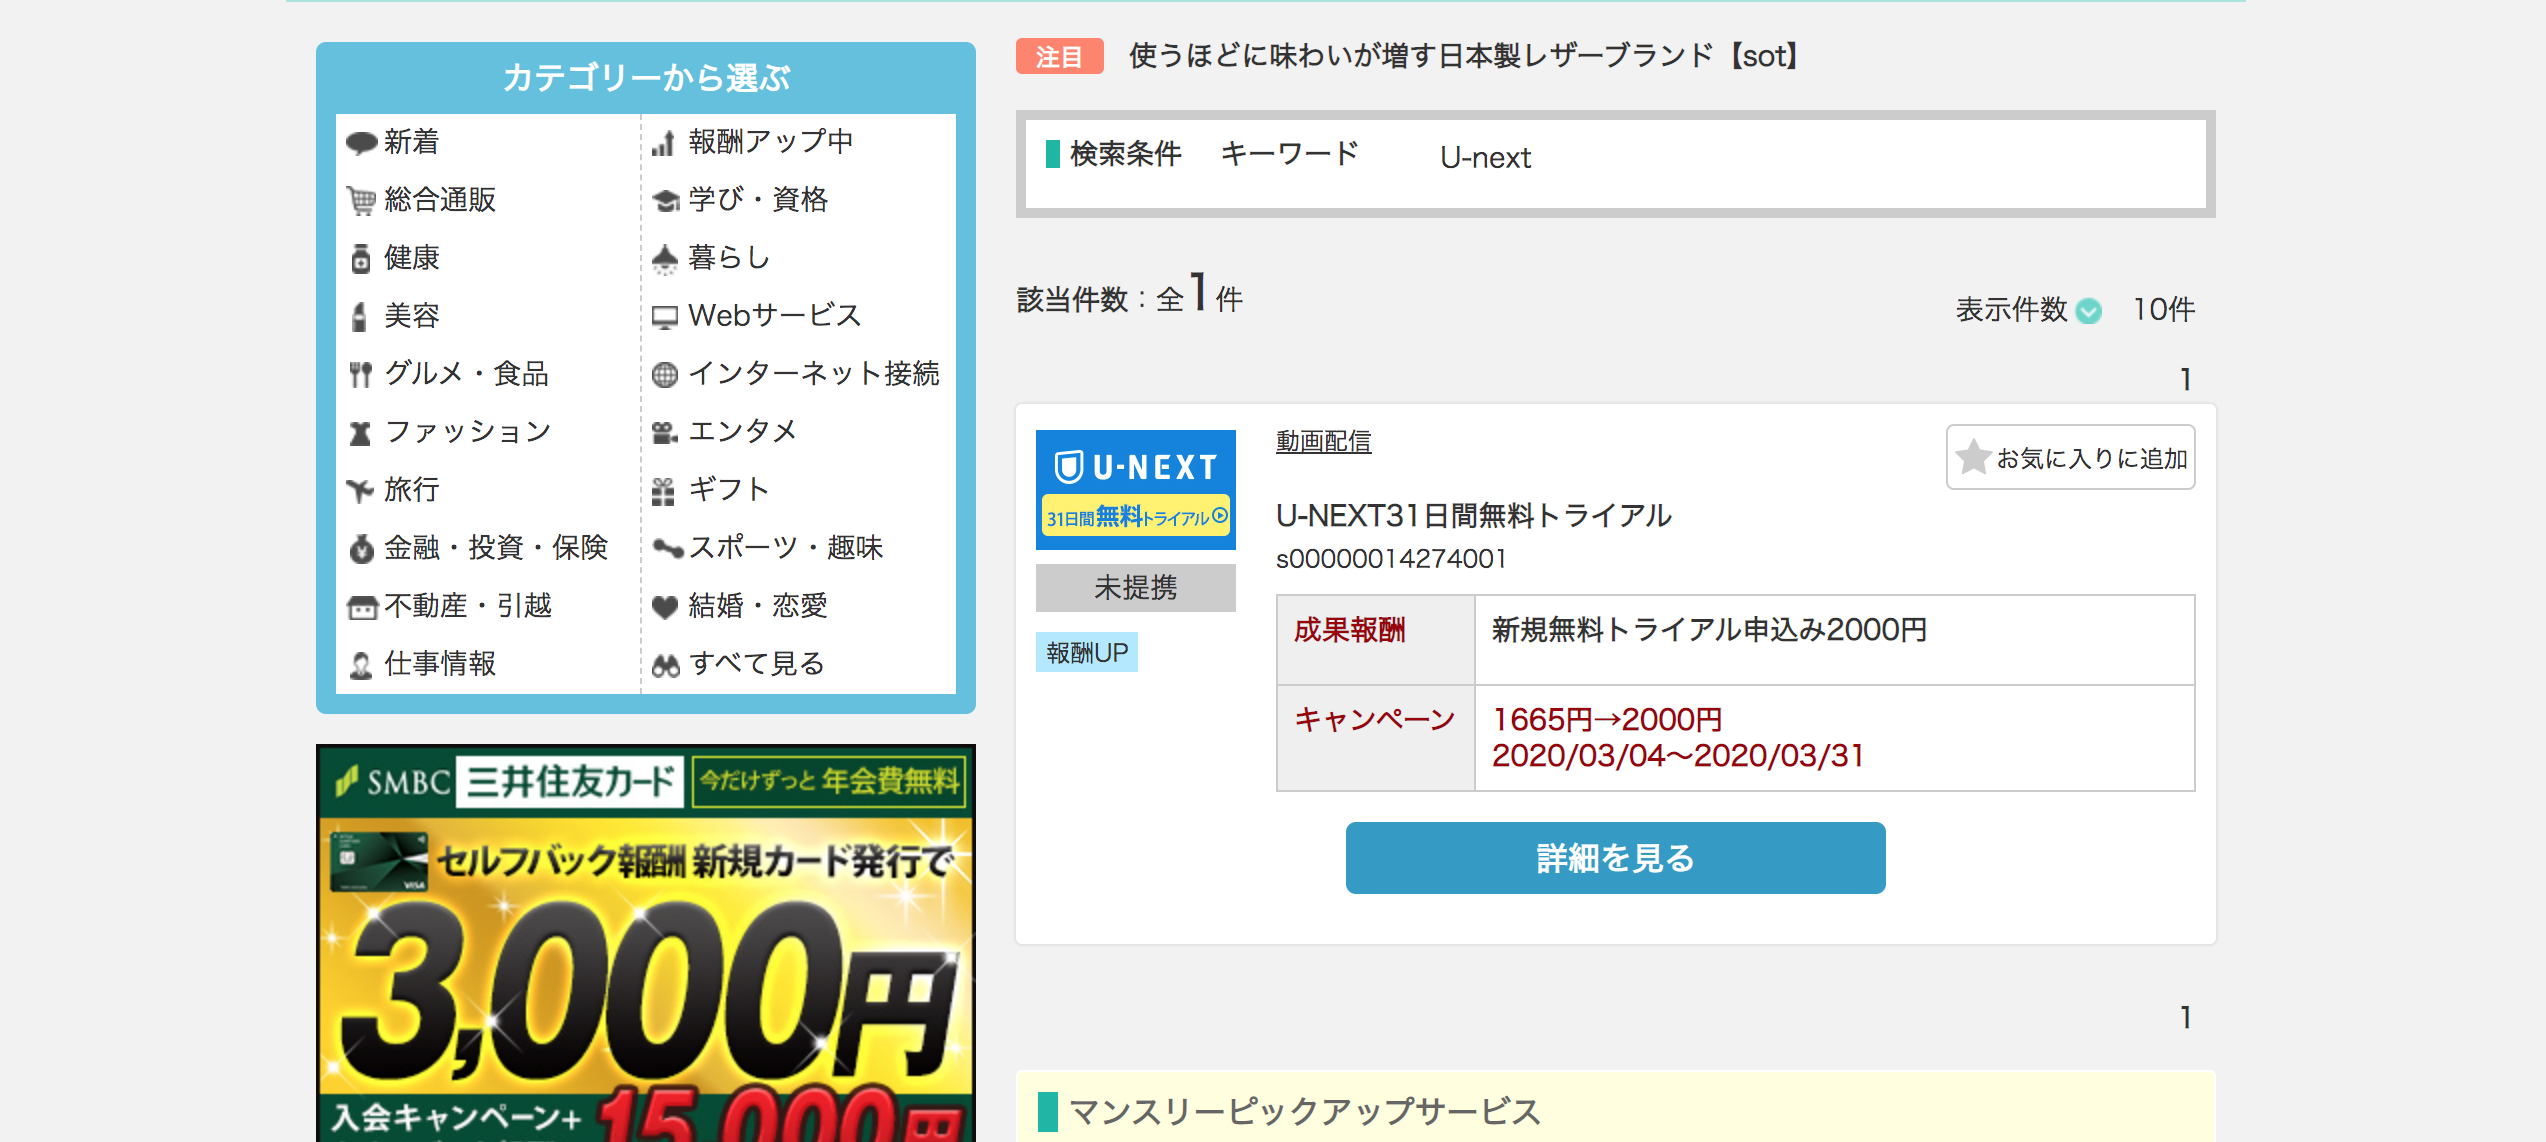Open the 旅行 category link
The width and height of the screenshot is (2546, 1142).
[411, 489]
